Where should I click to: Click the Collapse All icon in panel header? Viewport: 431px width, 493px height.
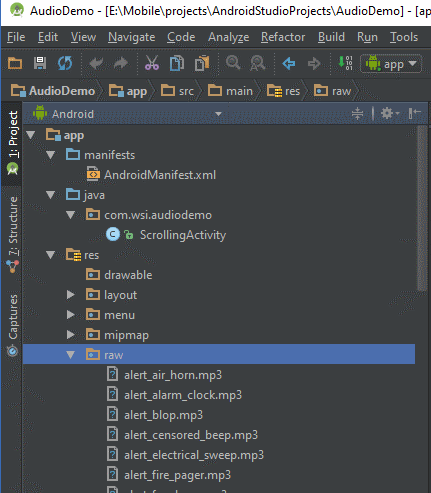tap(357, 114)
